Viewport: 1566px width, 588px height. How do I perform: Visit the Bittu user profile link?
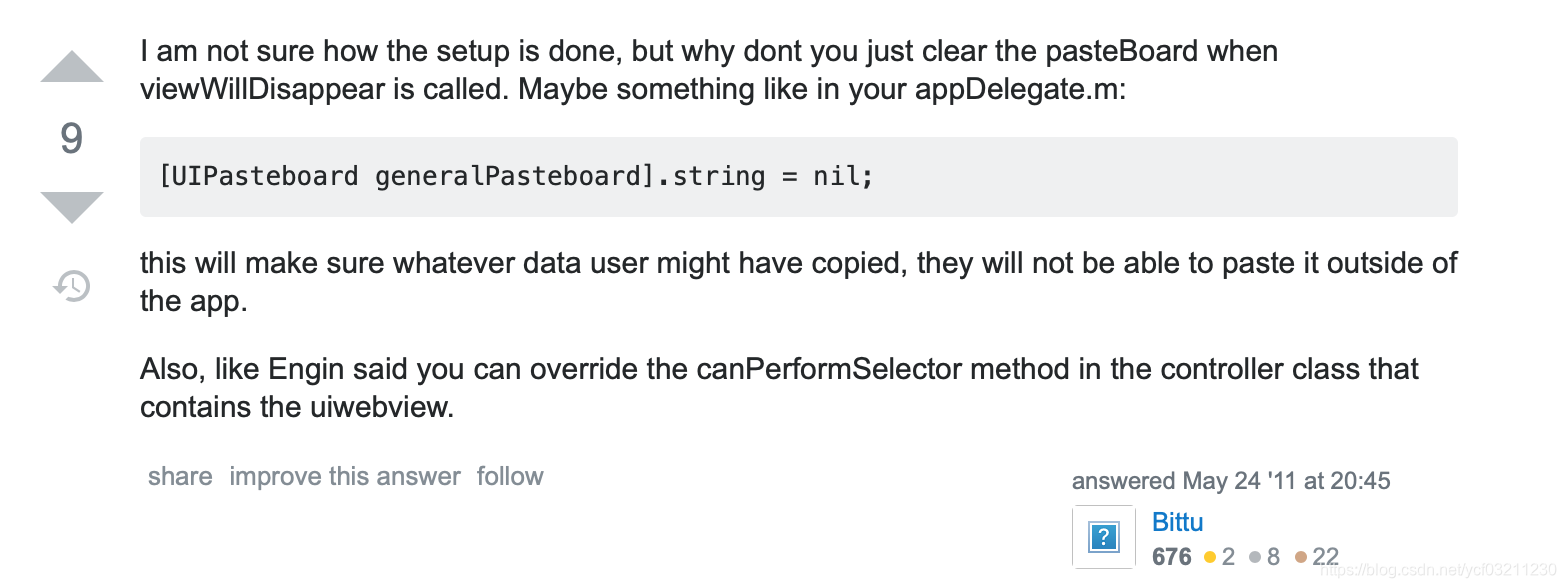coord(1178,522)
